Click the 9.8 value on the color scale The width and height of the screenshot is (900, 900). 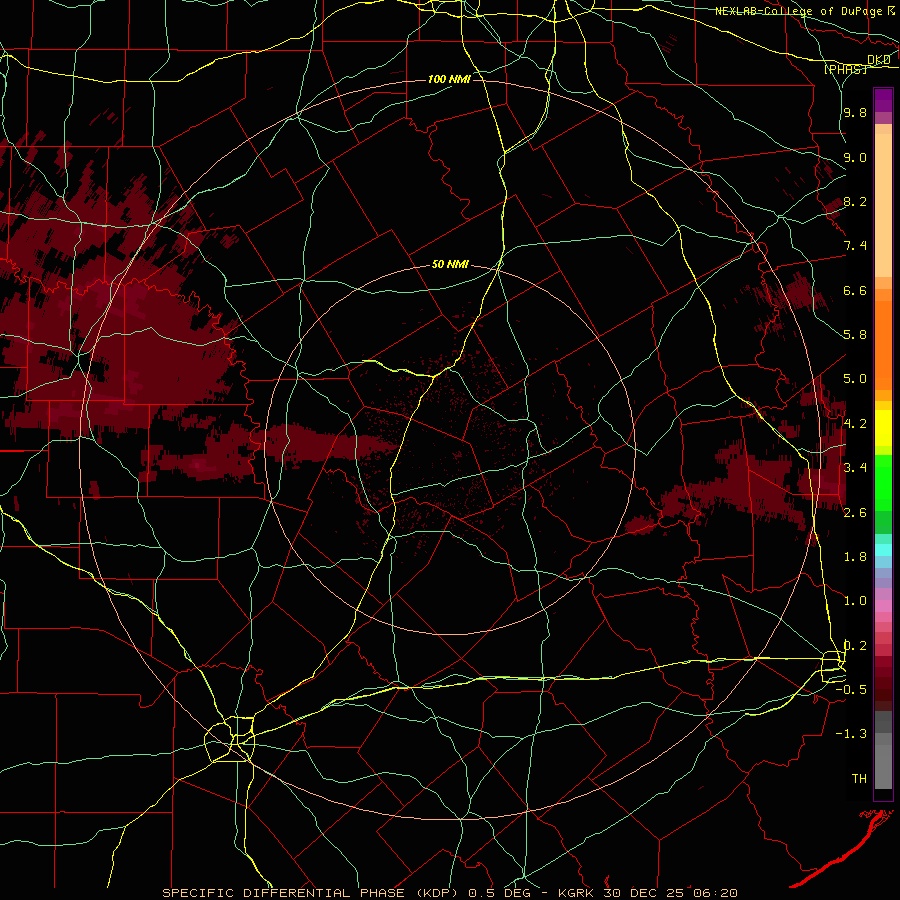point(855,112)
